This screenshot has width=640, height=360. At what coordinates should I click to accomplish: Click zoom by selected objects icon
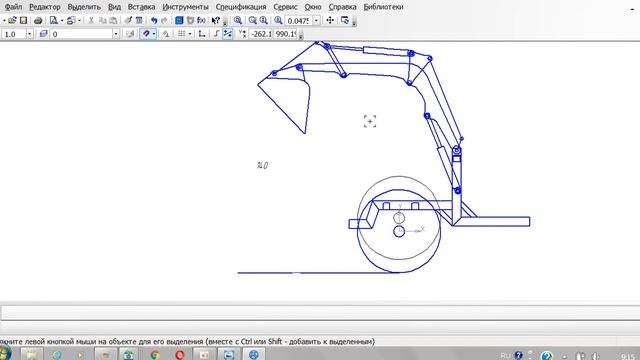[278, 20]
